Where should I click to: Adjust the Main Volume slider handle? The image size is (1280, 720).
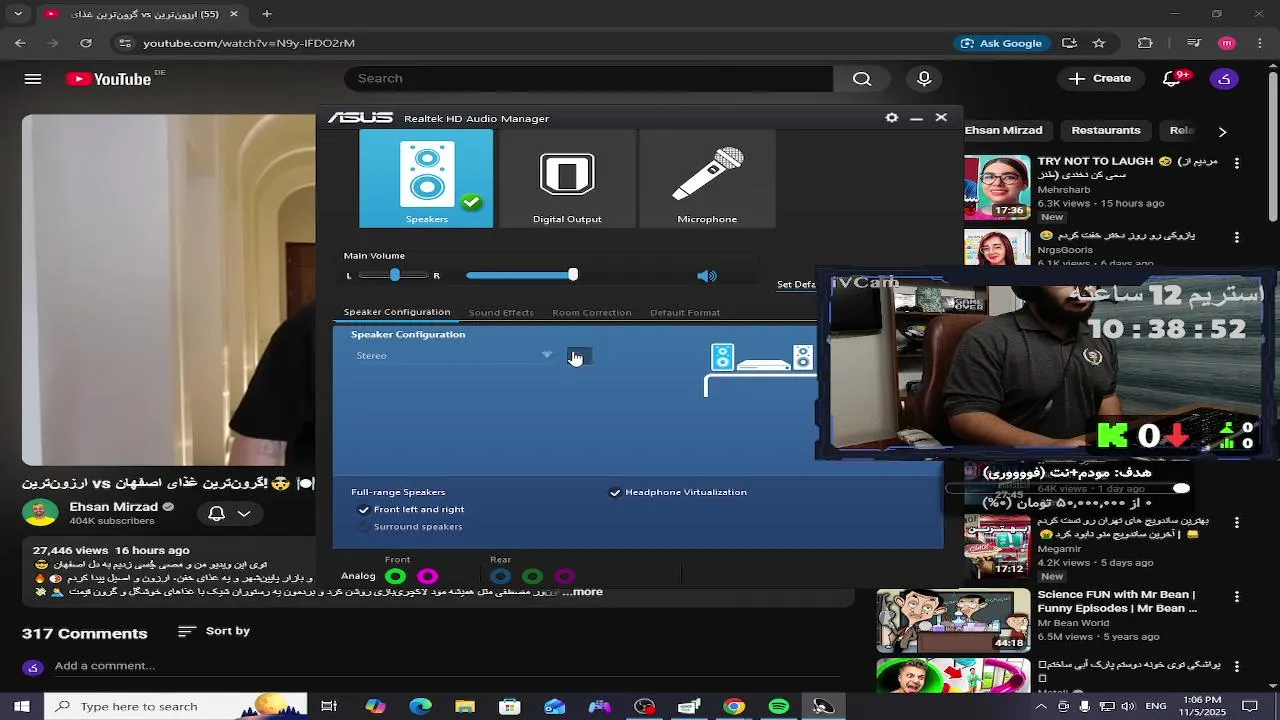[572, 275]
